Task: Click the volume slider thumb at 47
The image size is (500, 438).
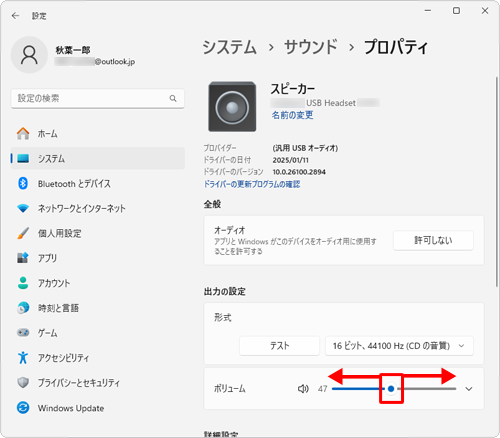Action: (x=391, y=389)
